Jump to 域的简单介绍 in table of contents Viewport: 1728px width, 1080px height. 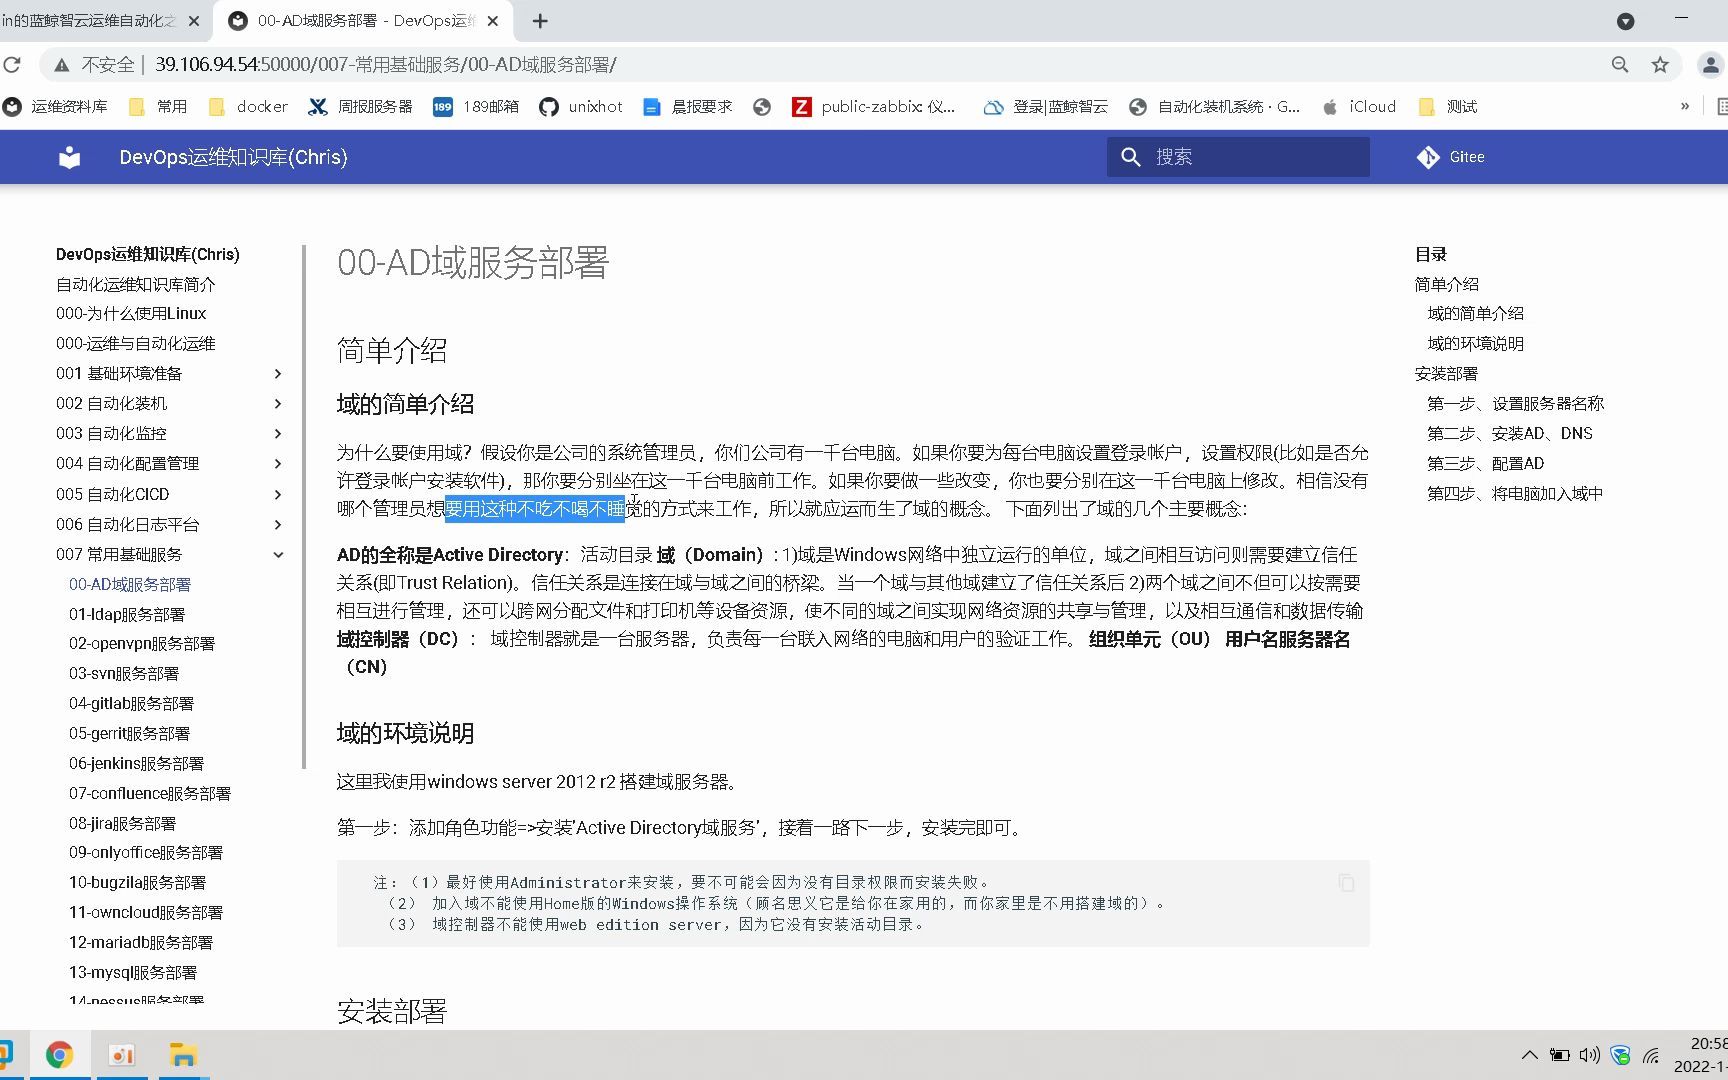click(x=1476, y=314)
